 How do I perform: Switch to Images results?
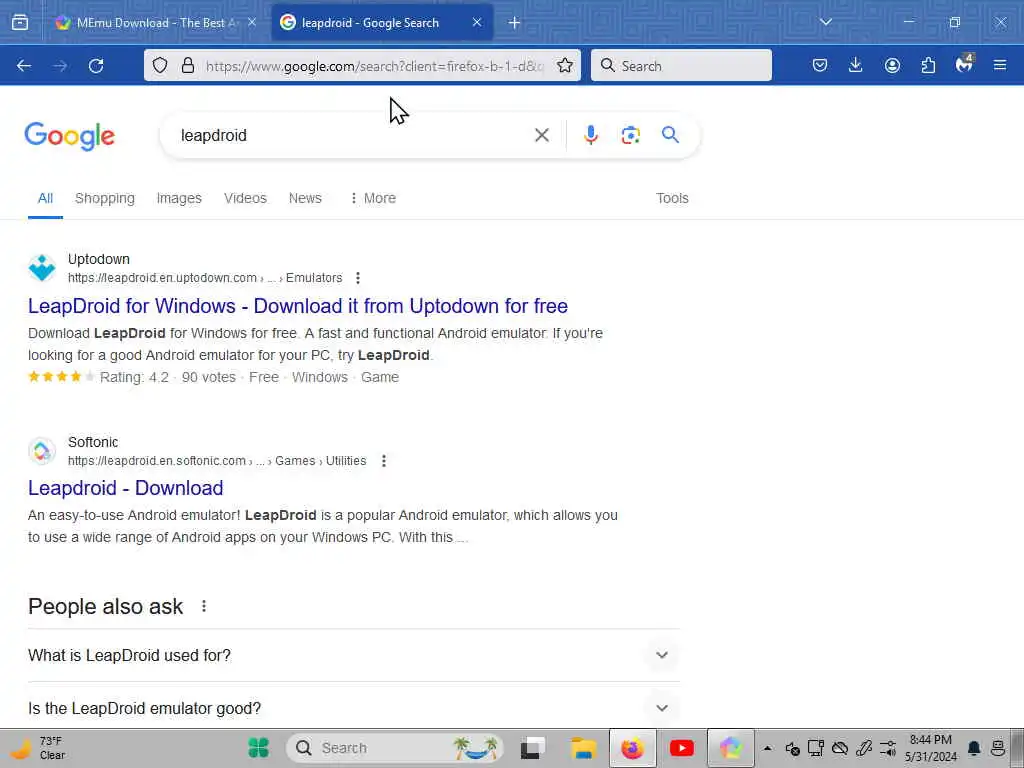click(179, 199)
